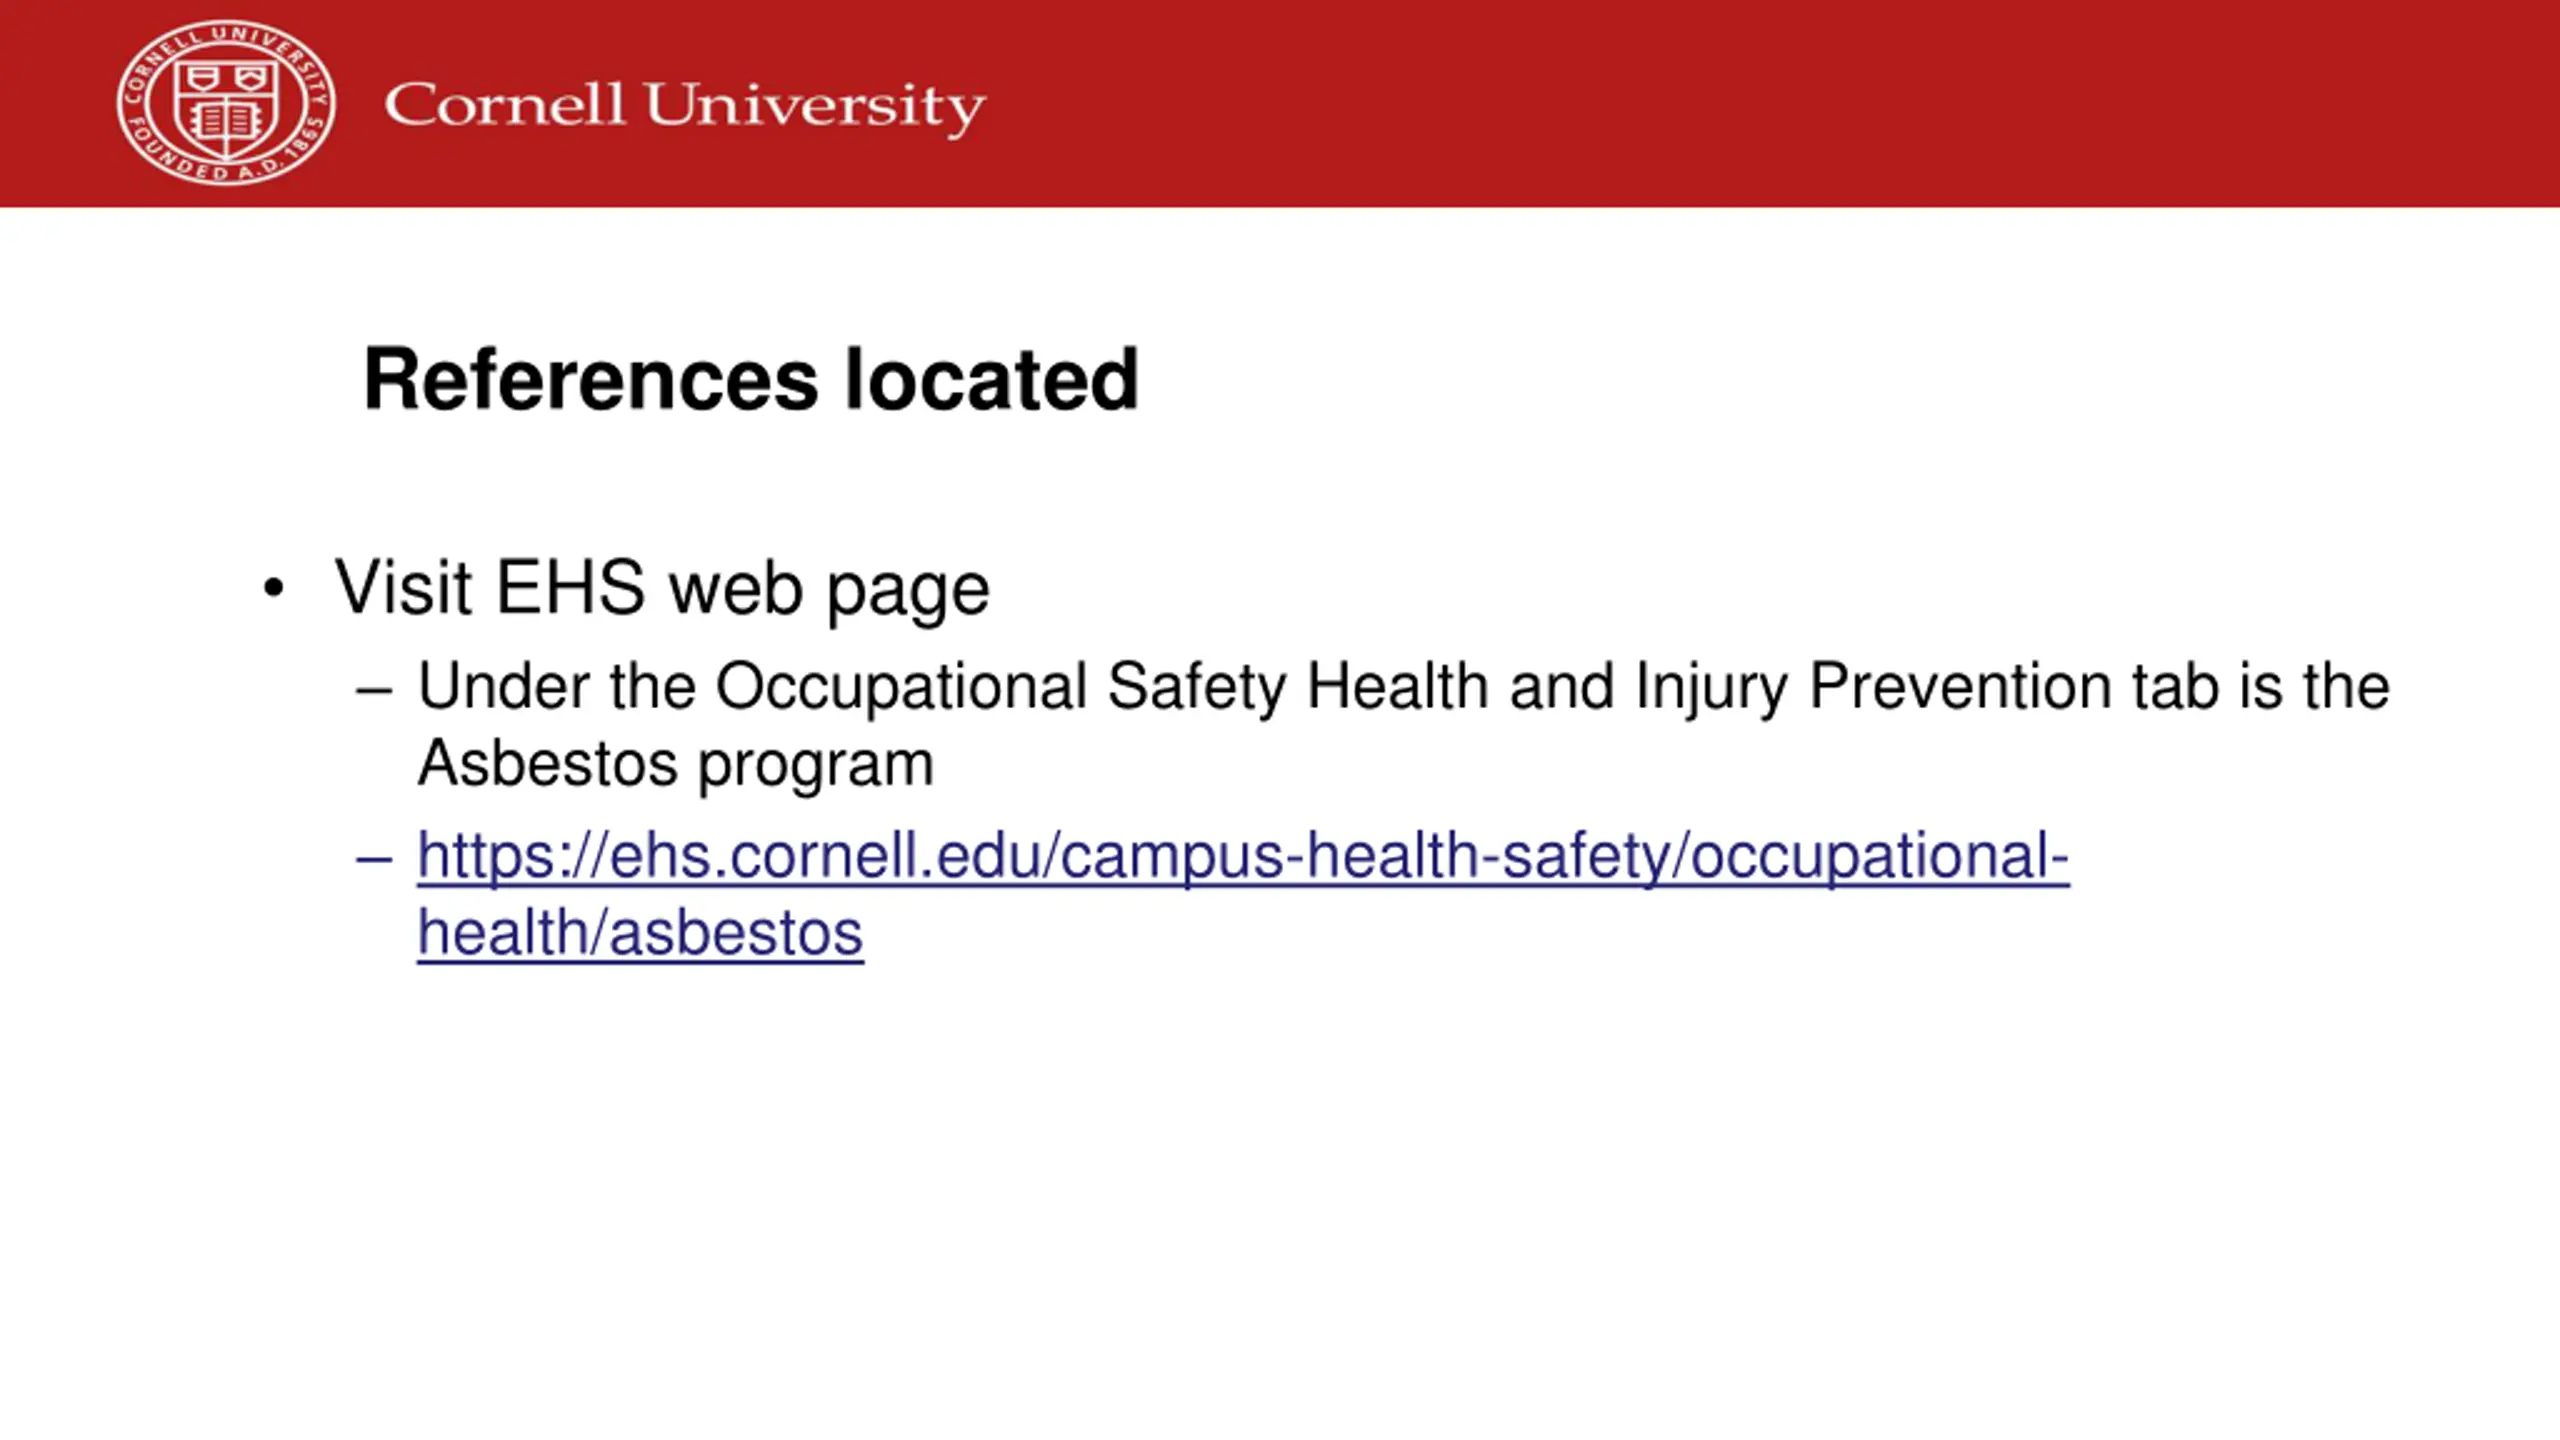Click the Cornell University seal emblem

(x=226, y=103)
